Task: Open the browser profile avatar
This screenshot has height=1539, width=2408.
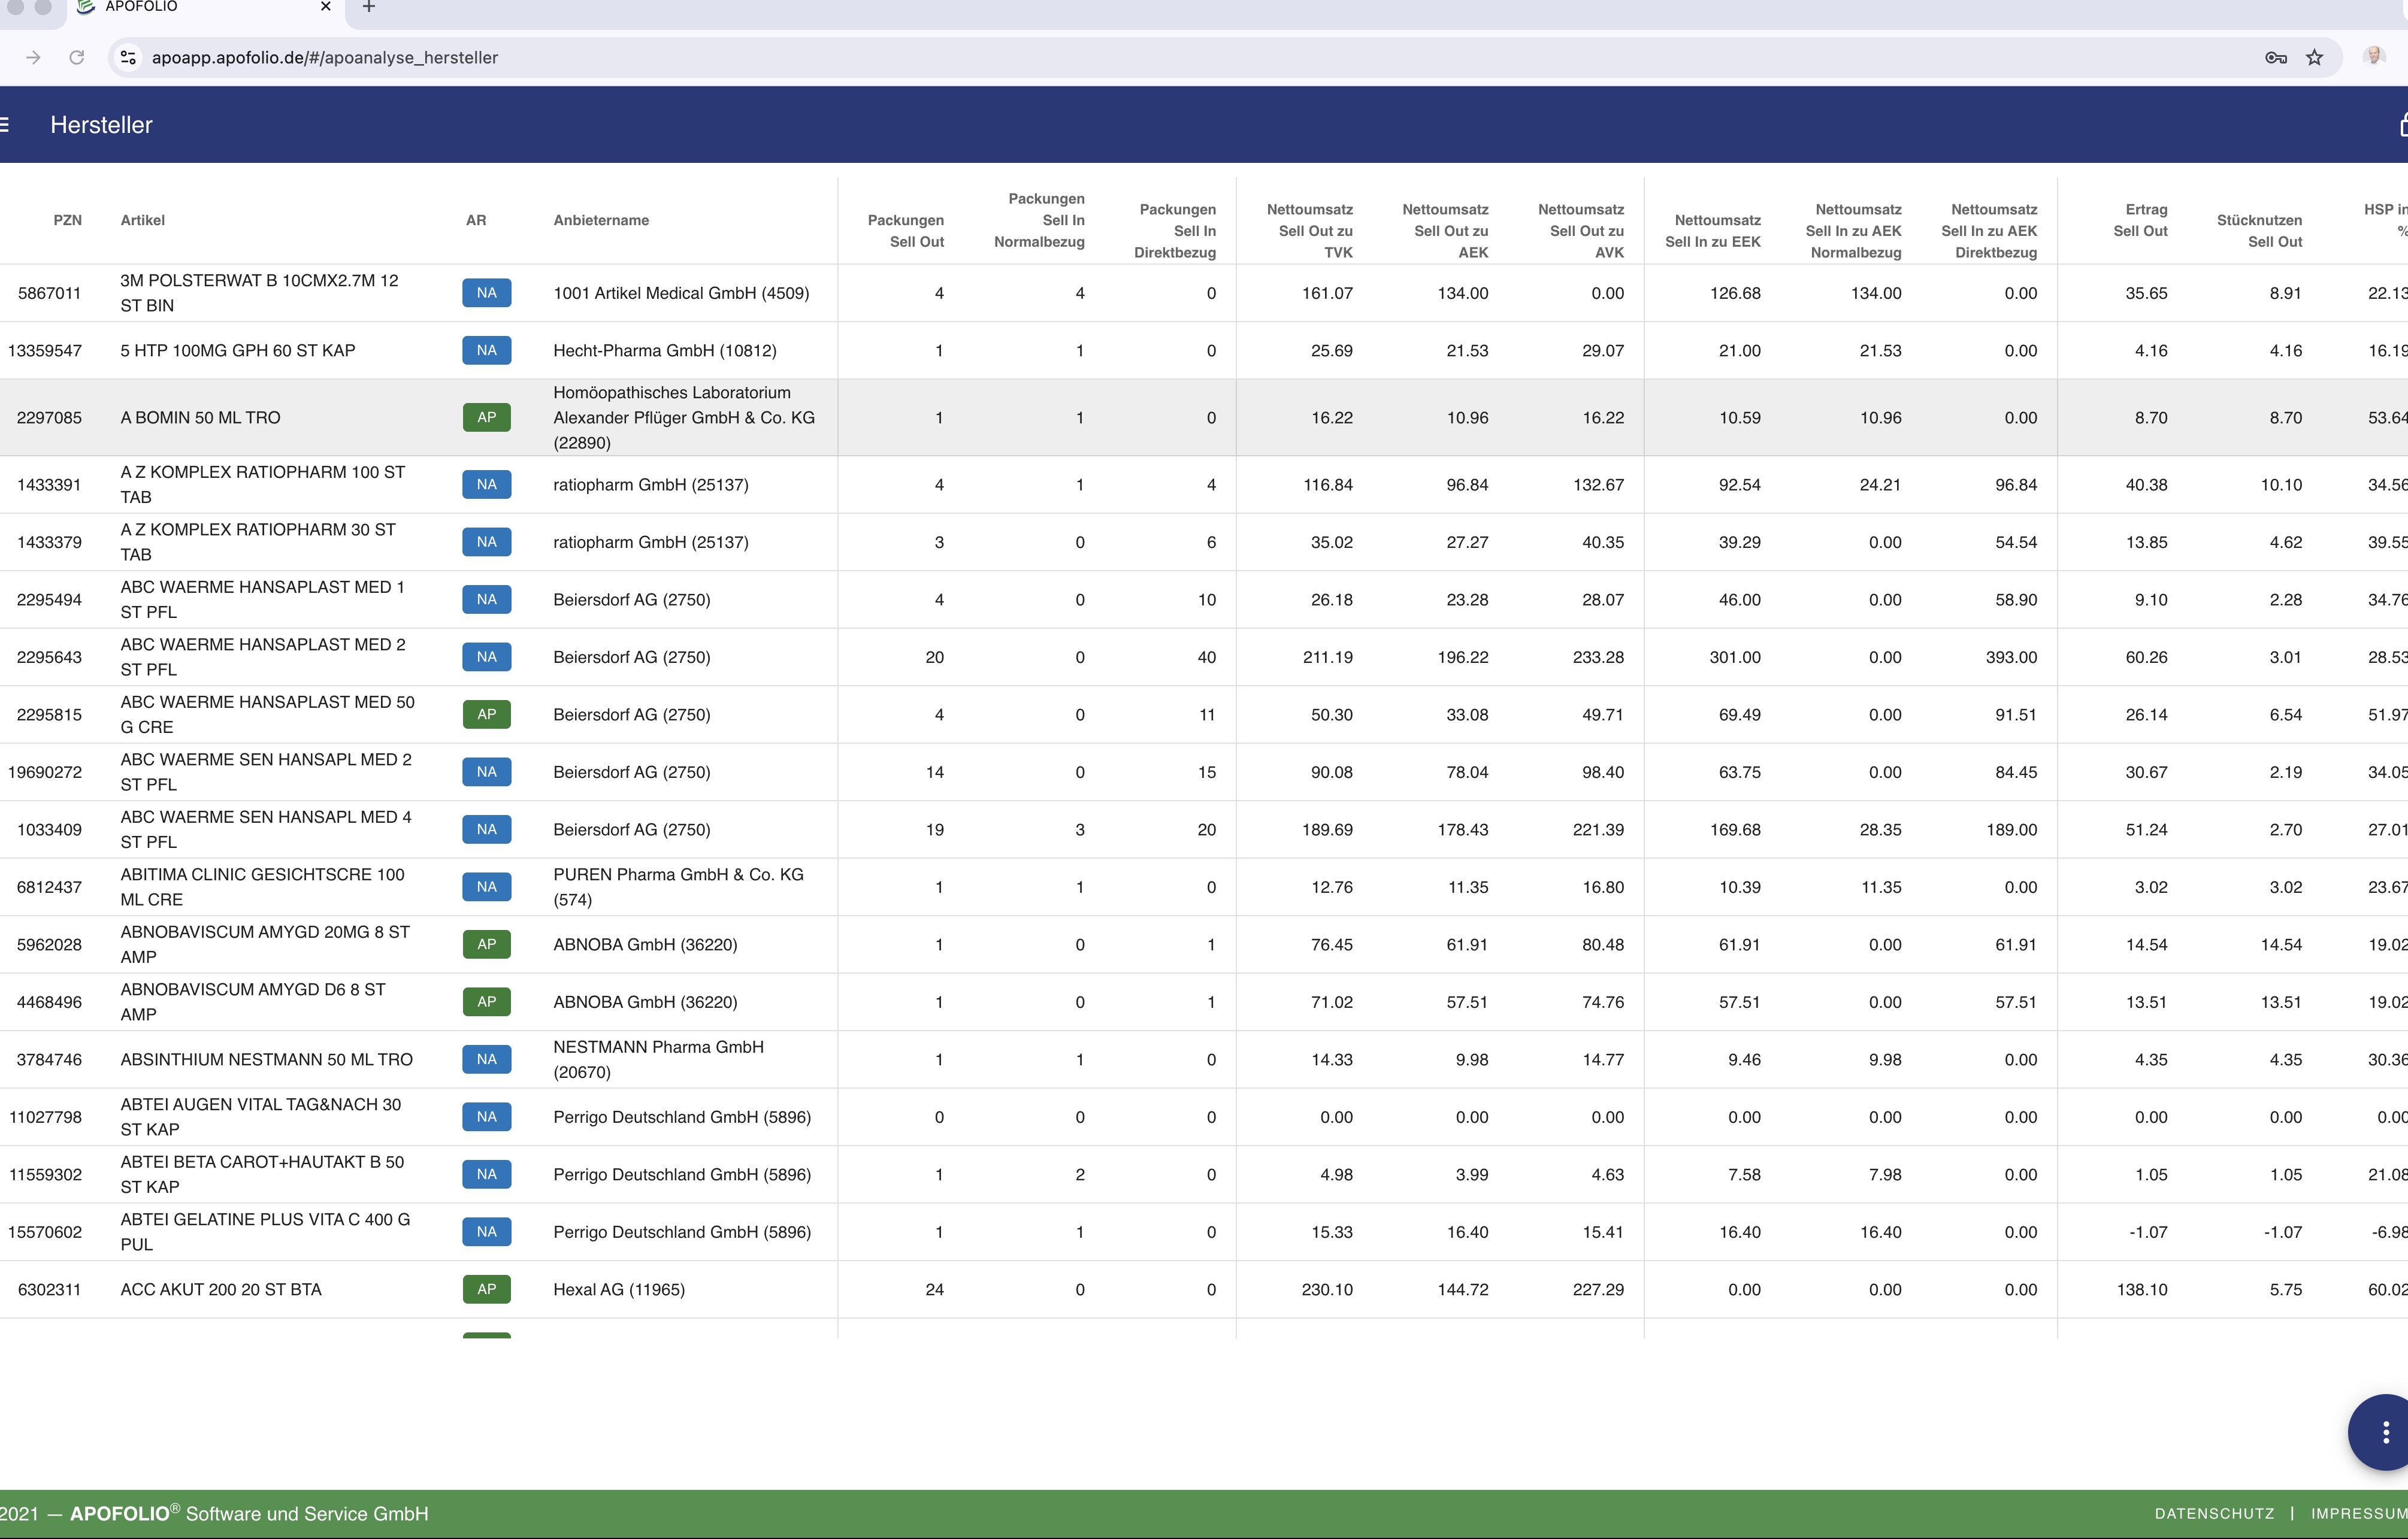Action: (2374, 57)
